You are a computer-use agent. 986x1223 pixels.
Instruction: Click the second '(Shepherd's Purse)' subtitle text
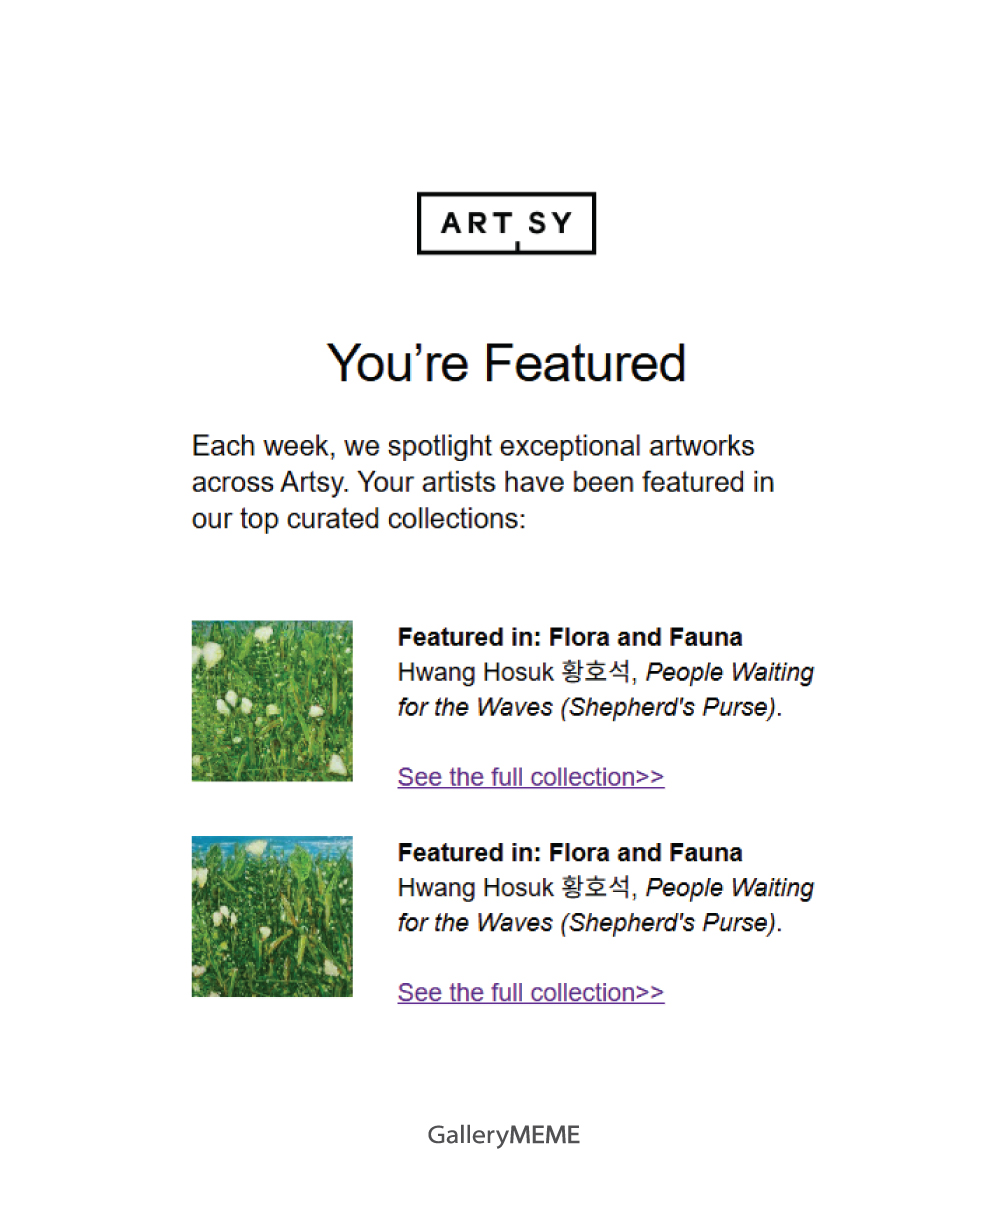click(669, 923)
